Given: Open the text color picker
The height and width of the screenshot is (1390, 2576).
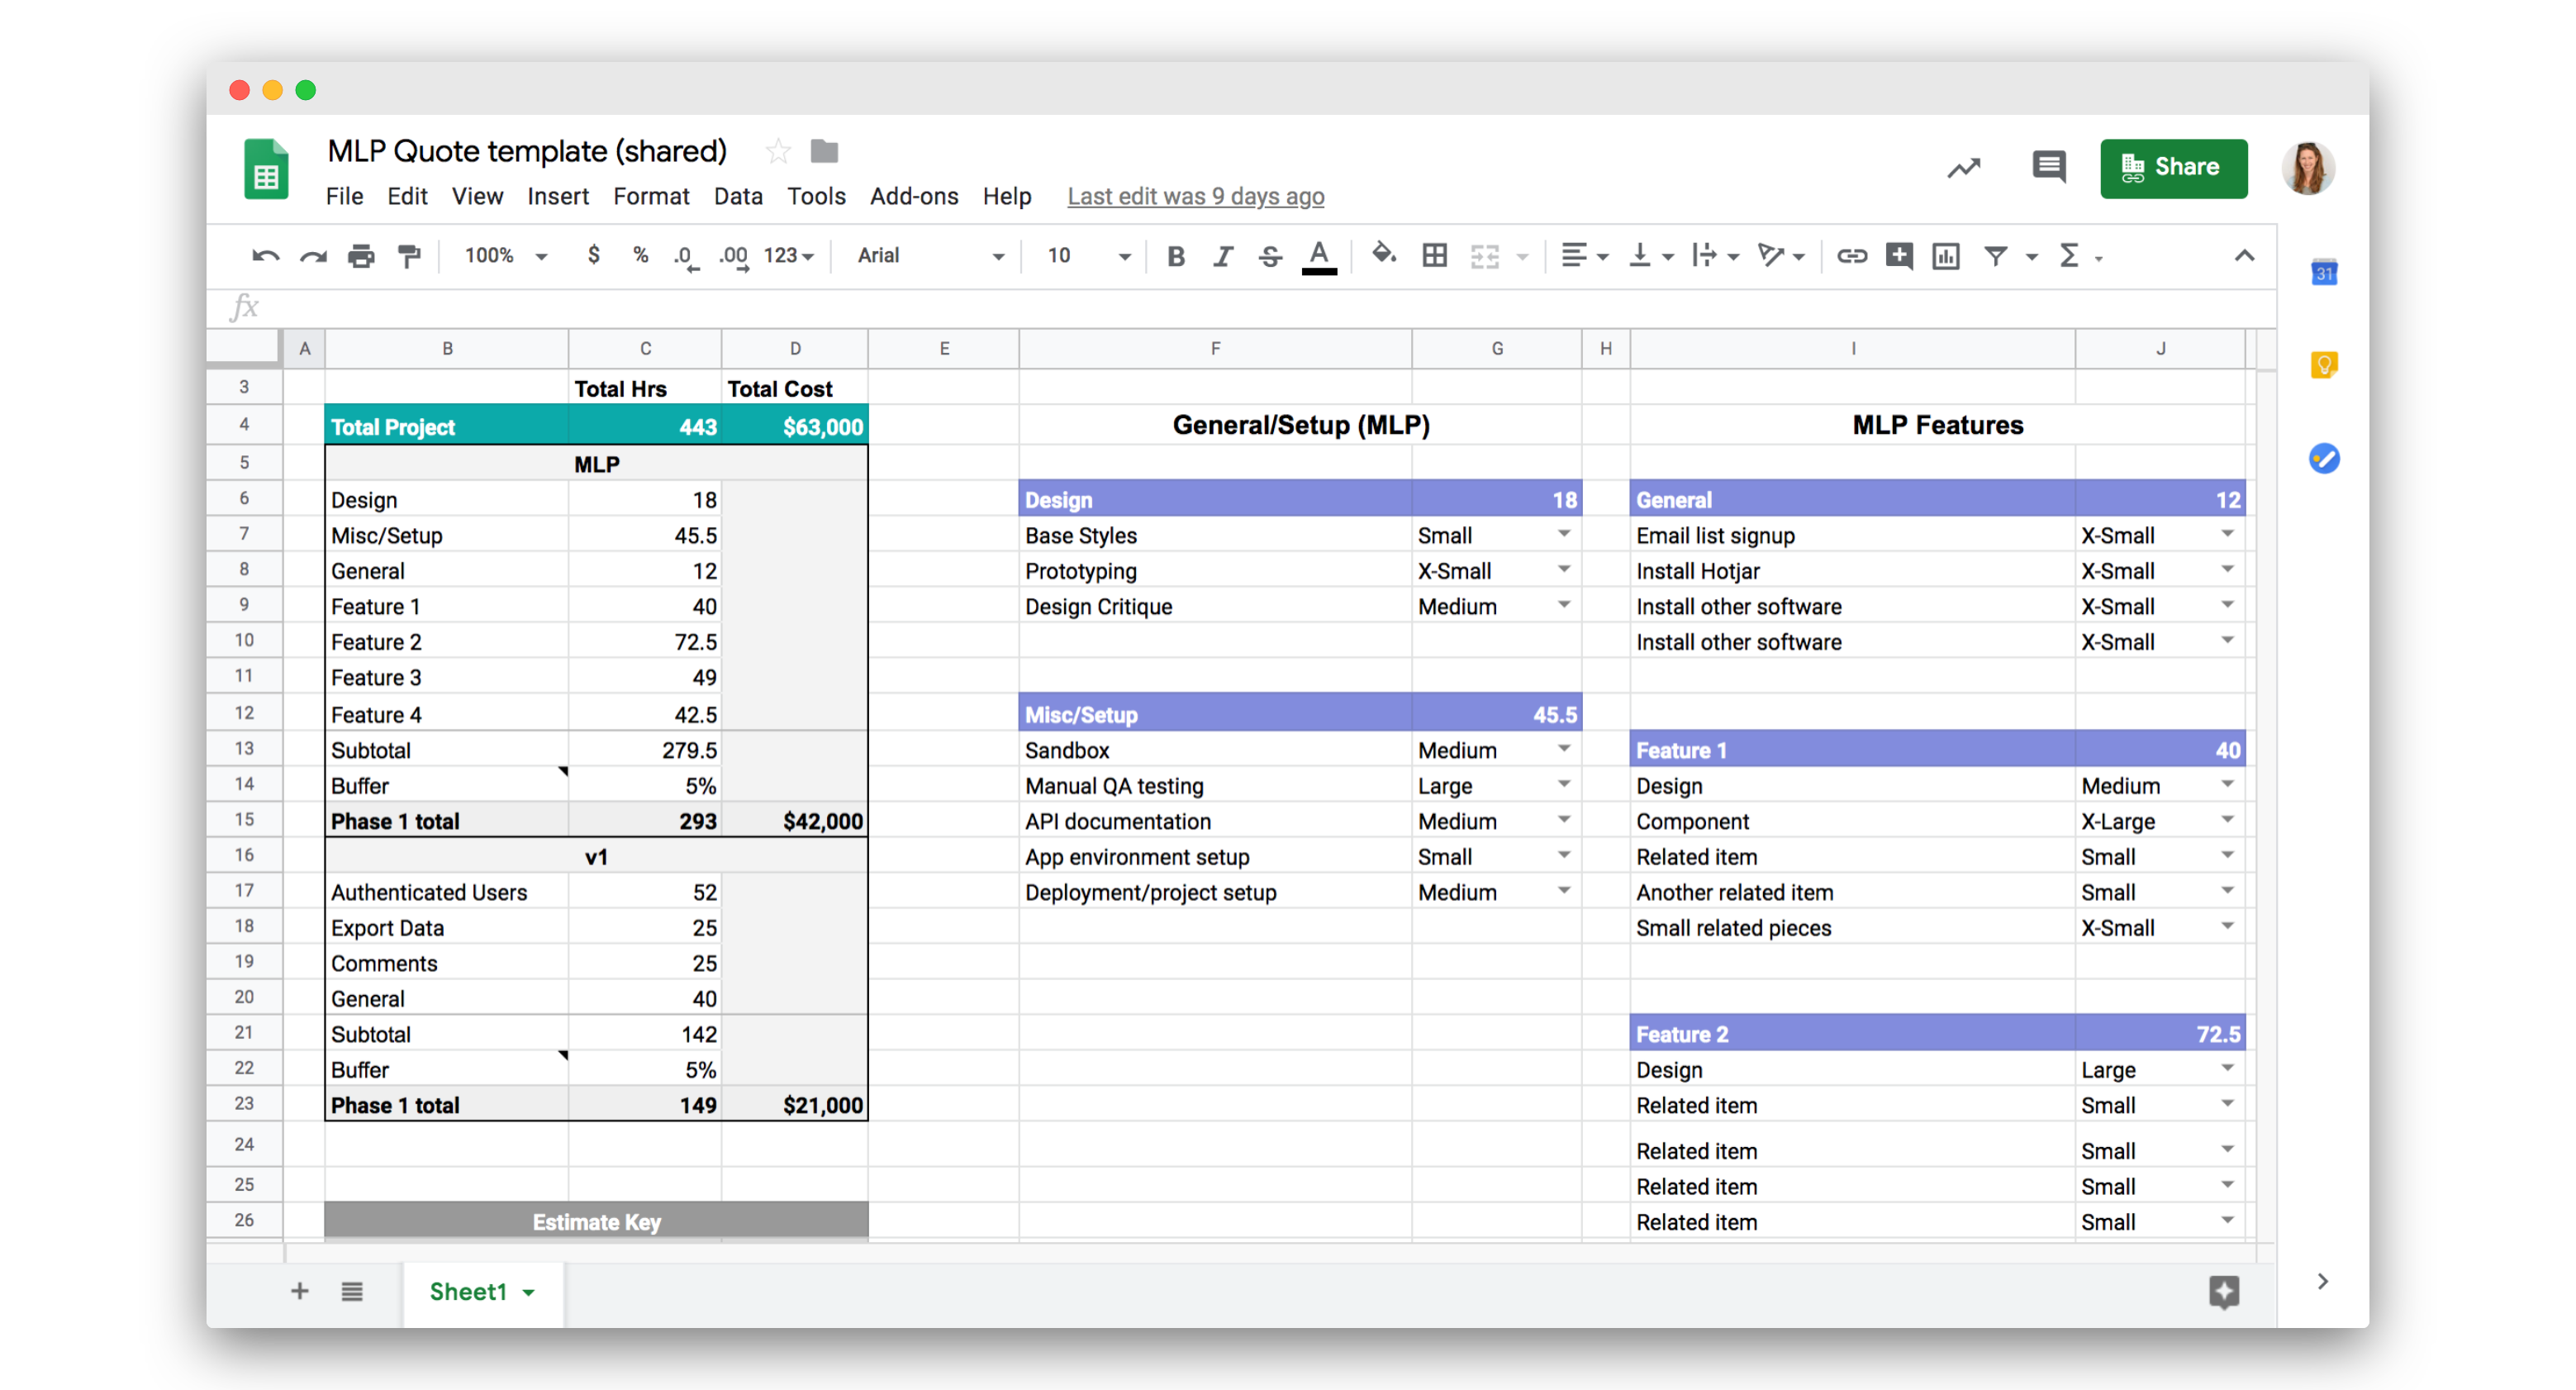Looking at the screenshot, I should point(1319,257).
